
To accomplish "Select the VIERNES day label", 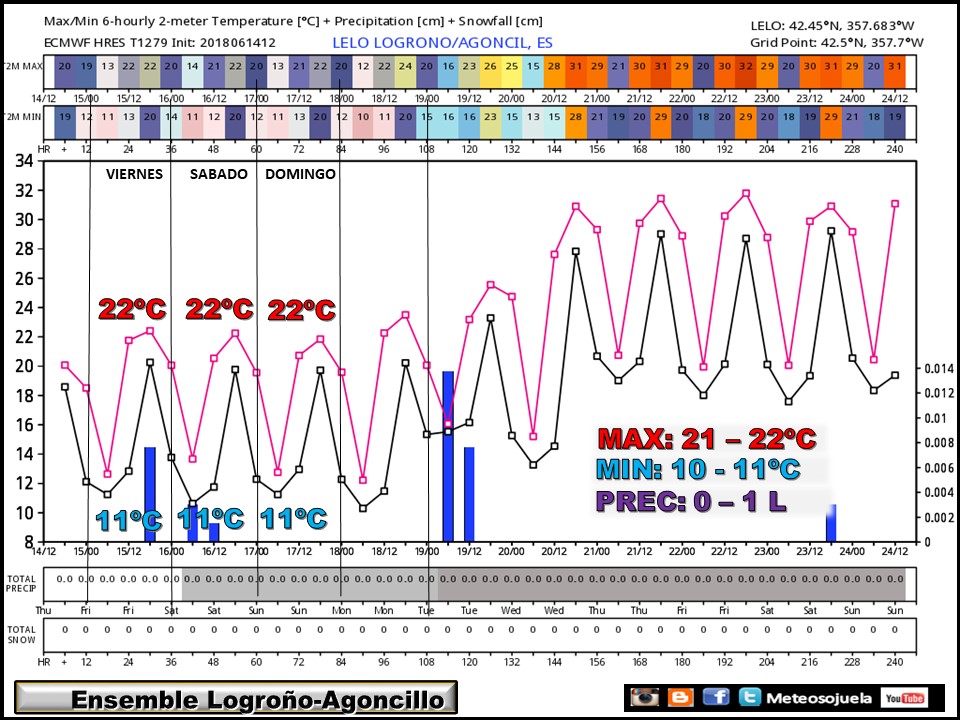I will point(134,174).
